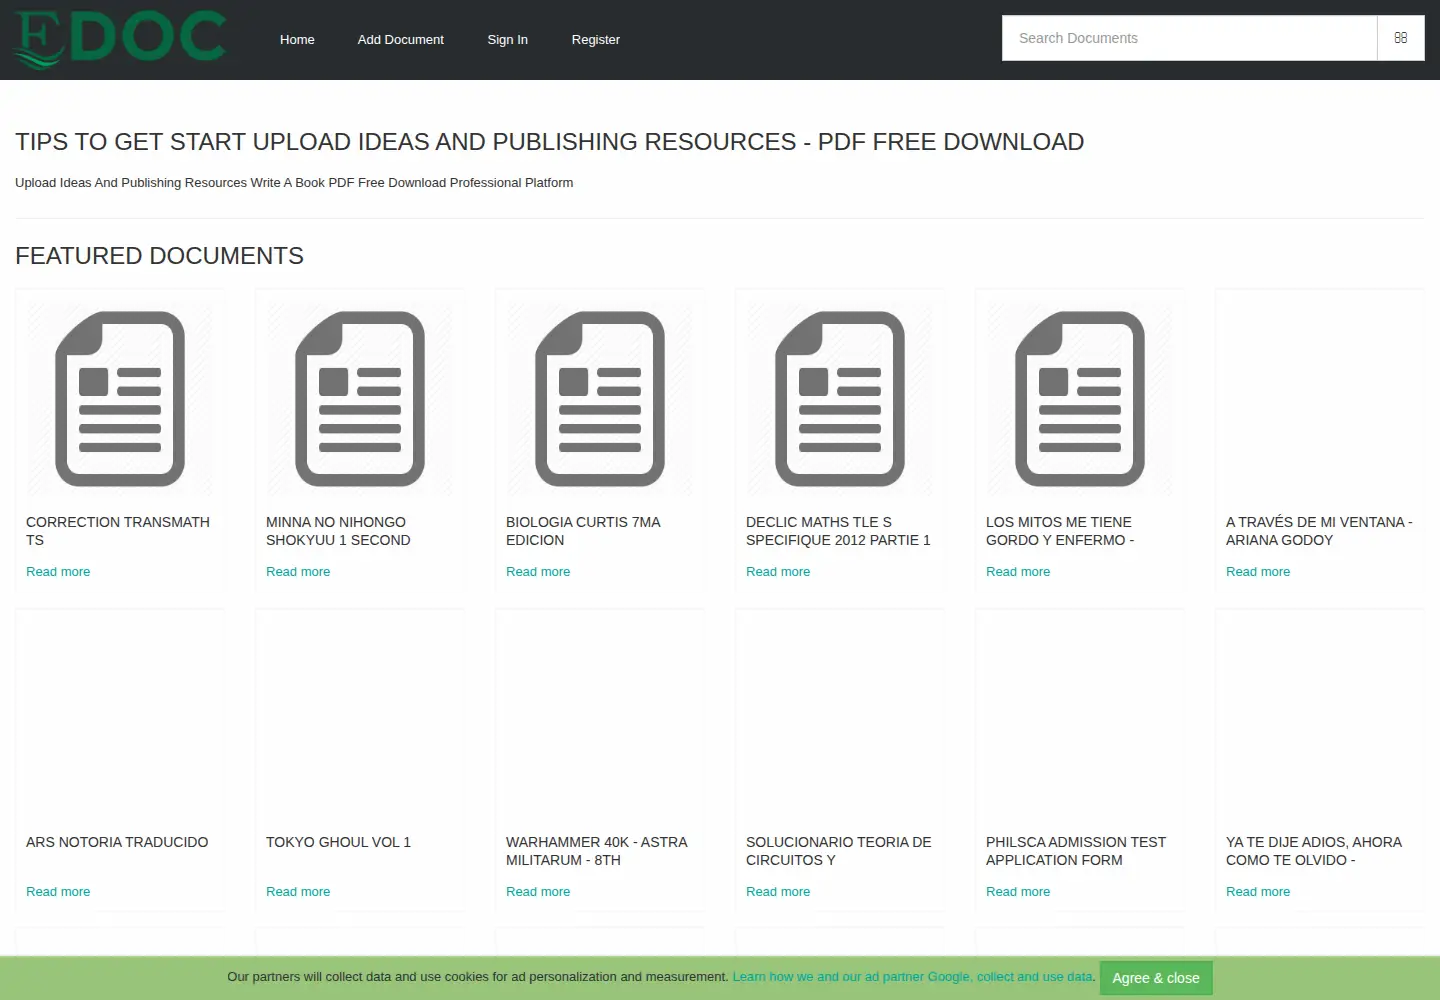This screenshot has width=1440, height=1000.
Task: Read more about Biologia Curtis 7MA Edicion
Action: tap(538, 572)
